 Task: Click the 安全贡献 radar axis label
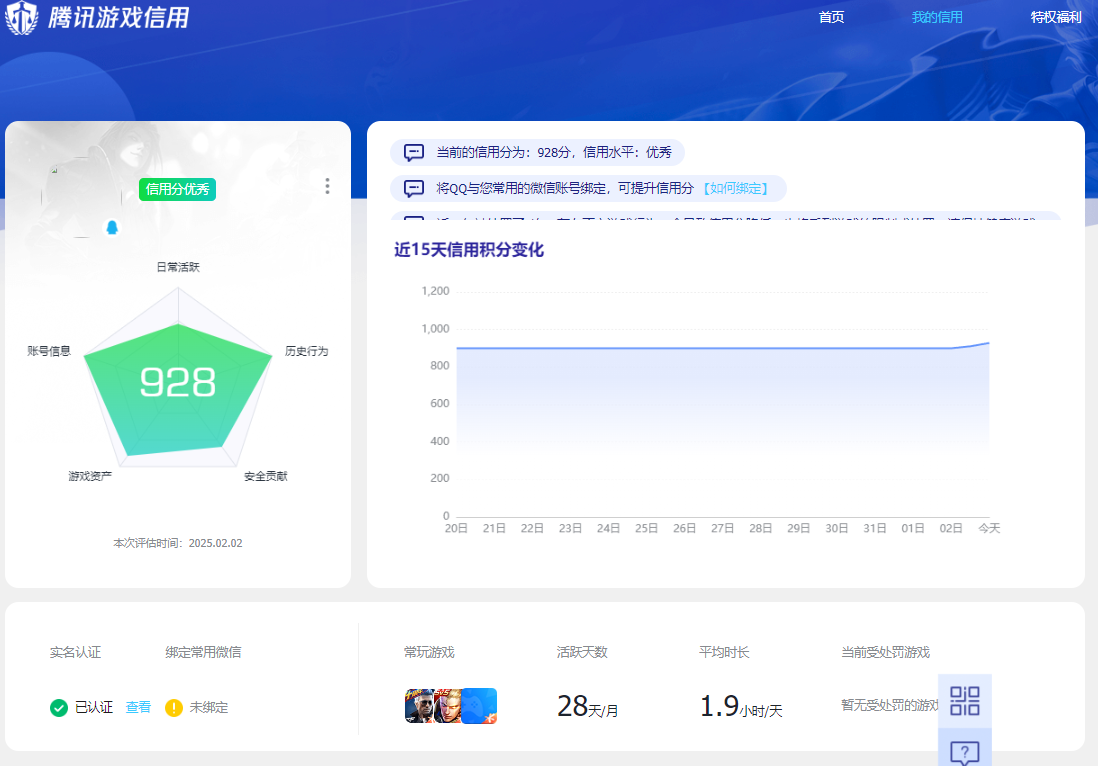coord(265,476)
